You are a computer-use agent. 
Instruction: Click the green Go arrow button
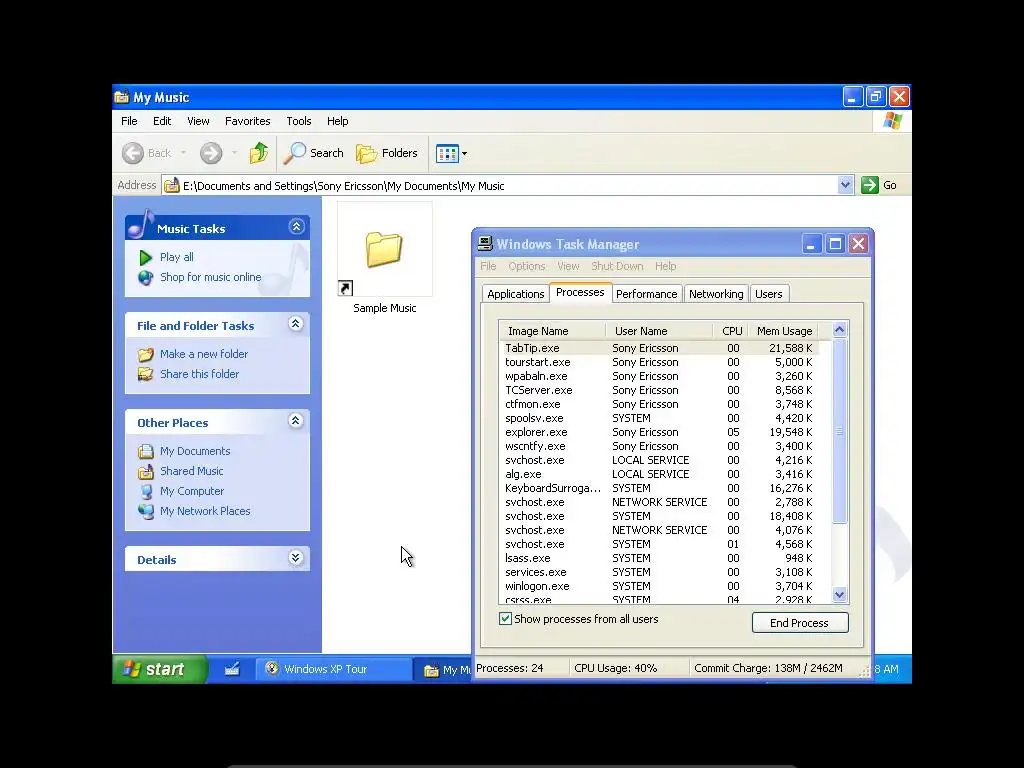pyautogui.click(x=870, y=185)
